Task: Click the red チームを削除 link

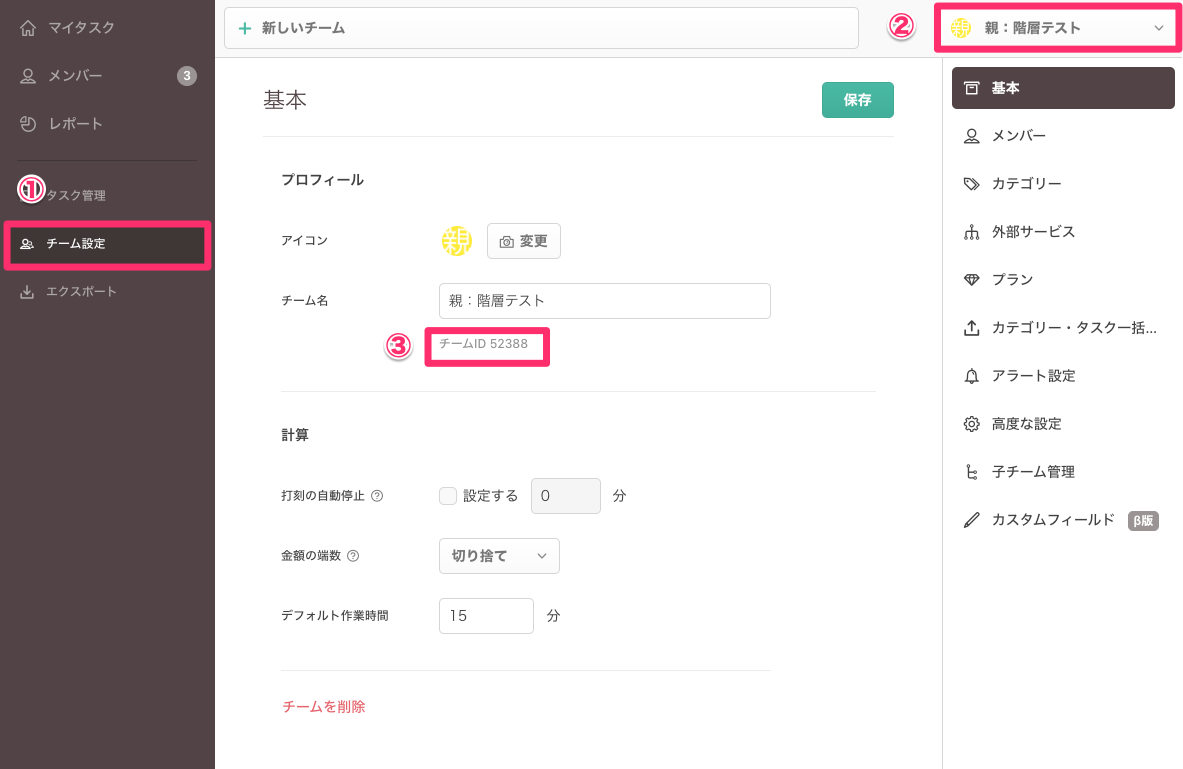Action: coord(324,707)
